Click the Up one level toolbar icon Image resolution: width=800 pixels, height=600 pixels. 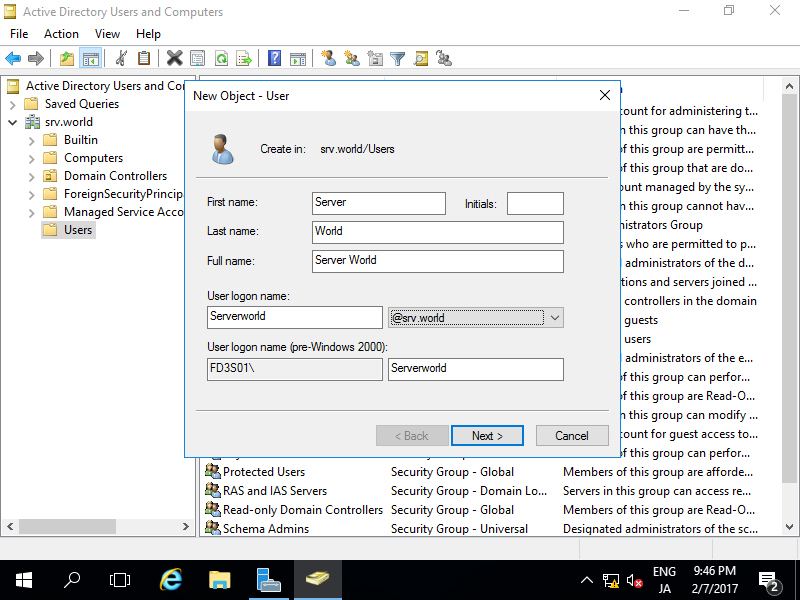click(x=66, y=57)
